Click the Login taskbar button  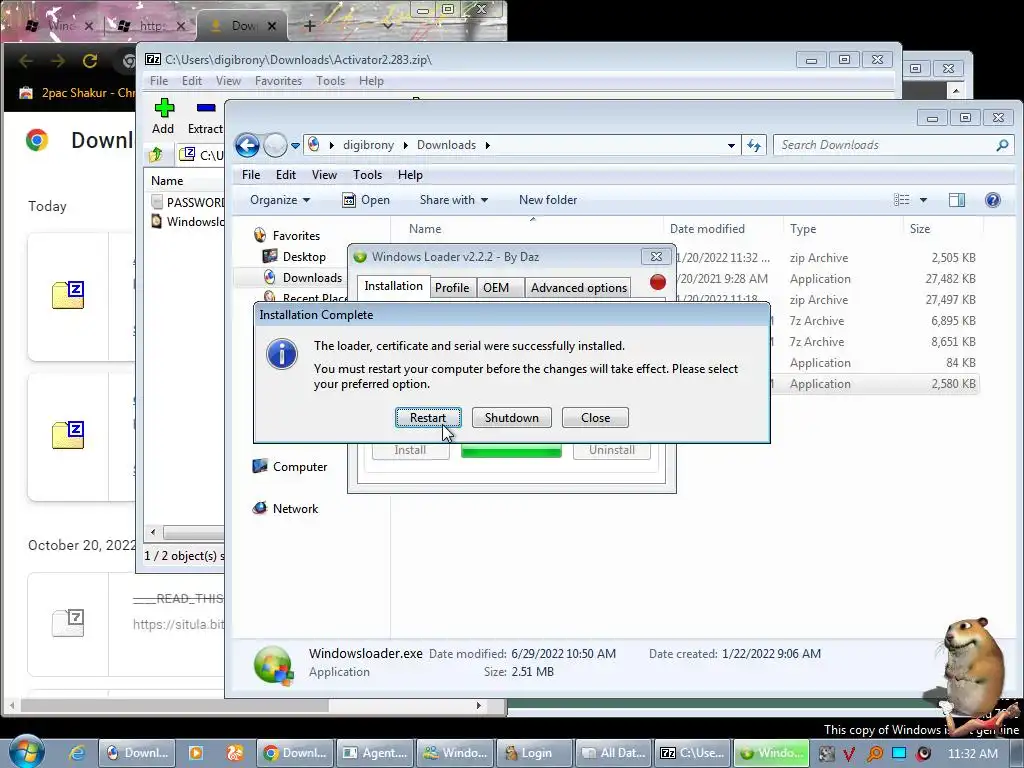tap(534, 753)
